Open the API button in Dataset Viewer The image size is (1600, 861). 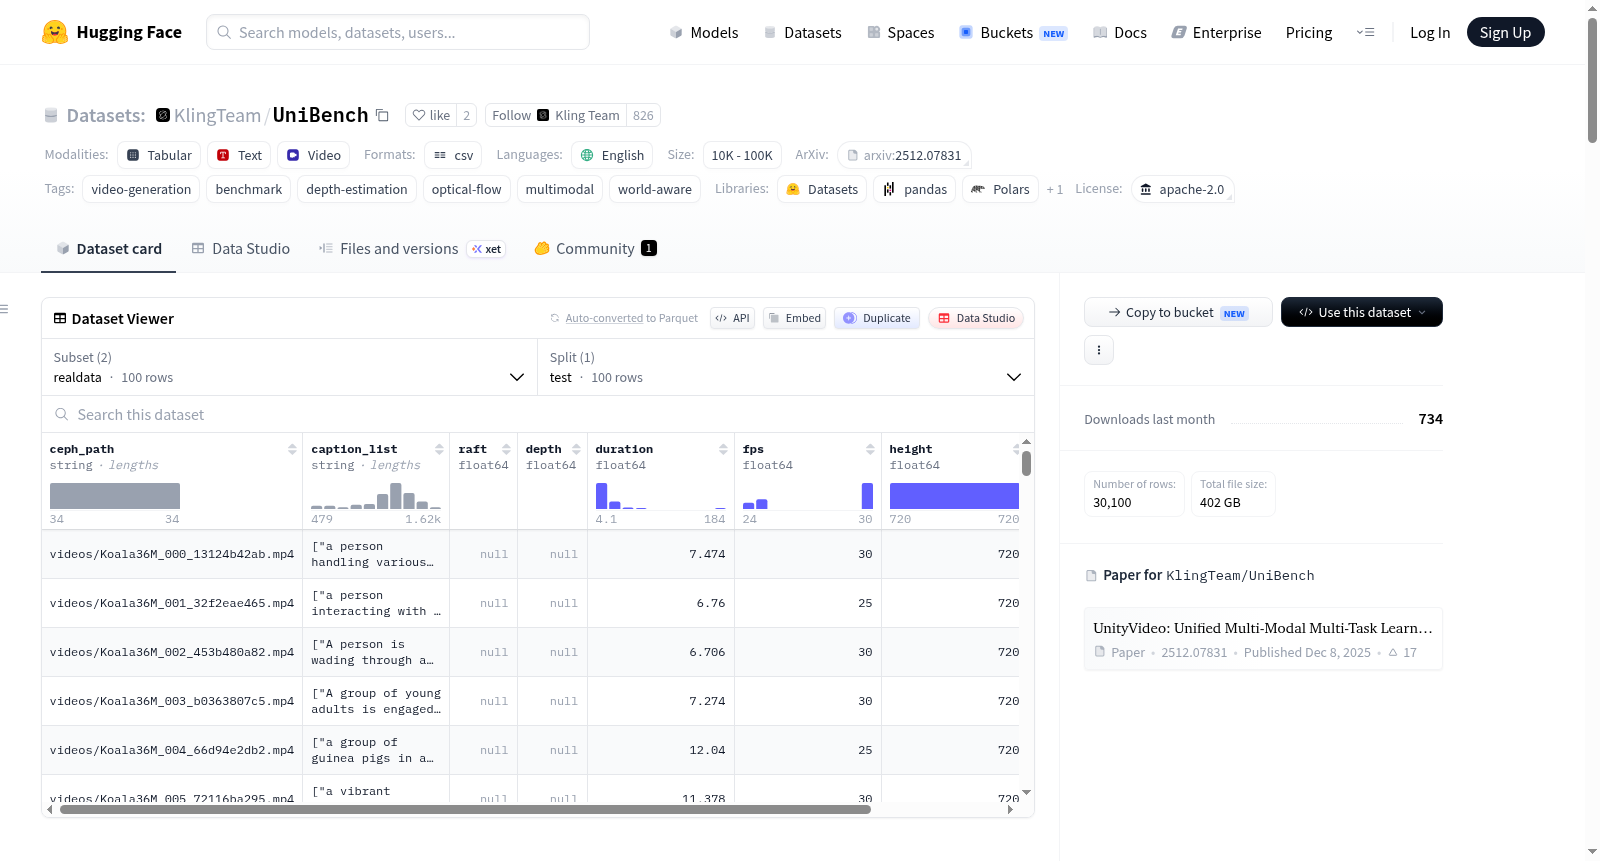pyautogui.click(x=732, y=318)
